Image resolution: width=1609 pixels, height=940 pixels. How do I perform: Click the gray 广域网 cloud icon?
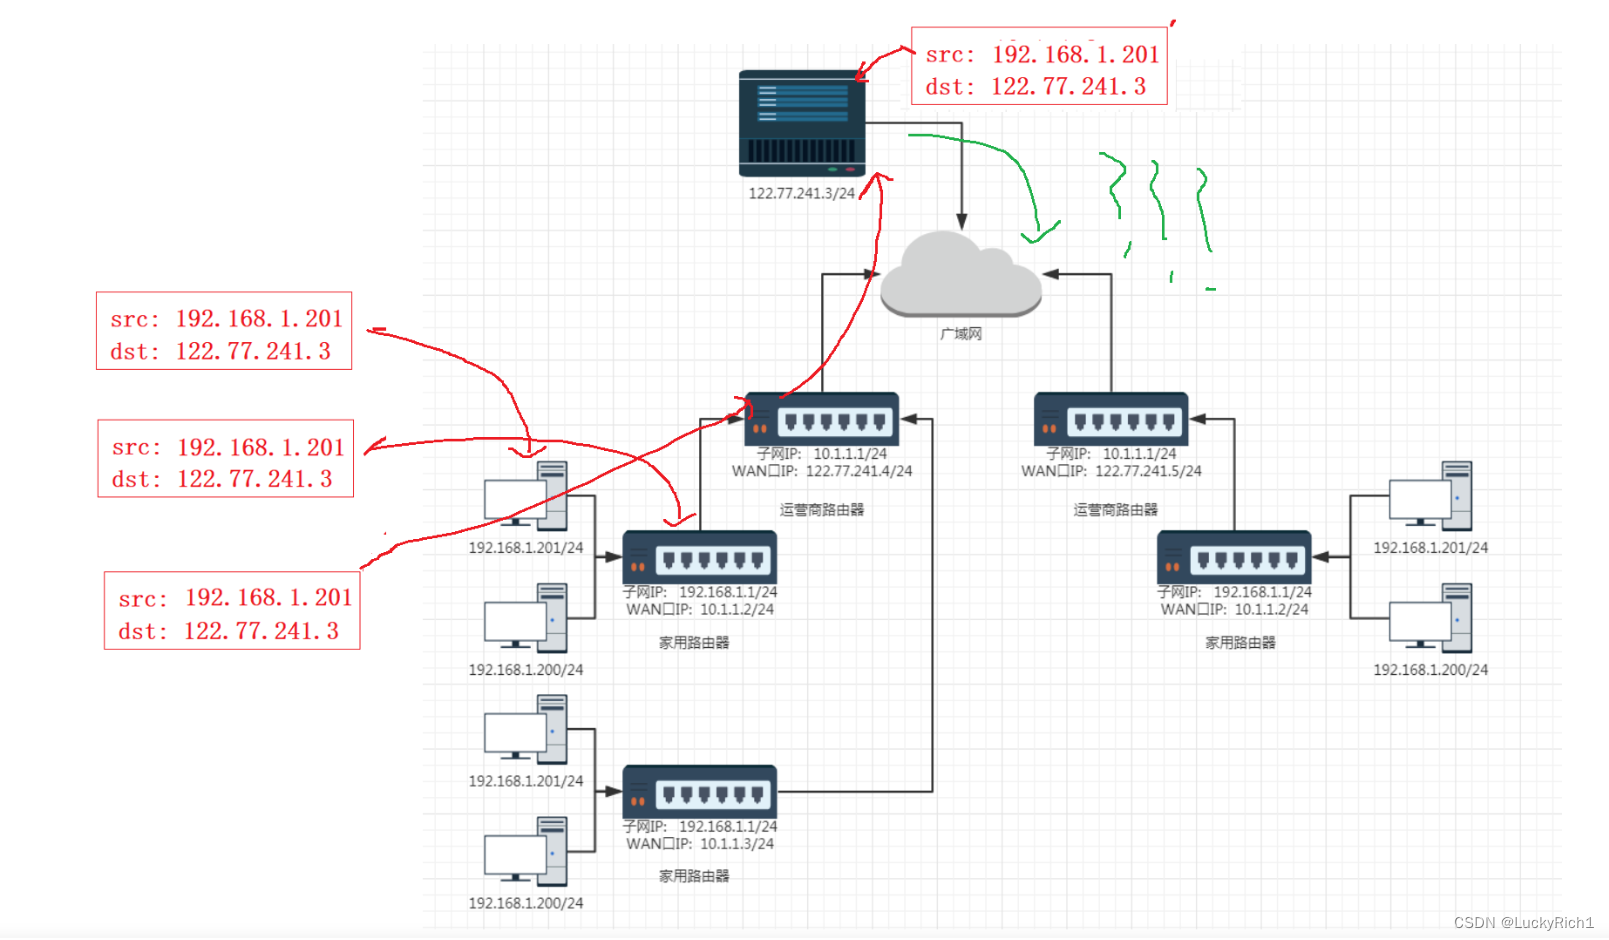(x=961, y=274)
